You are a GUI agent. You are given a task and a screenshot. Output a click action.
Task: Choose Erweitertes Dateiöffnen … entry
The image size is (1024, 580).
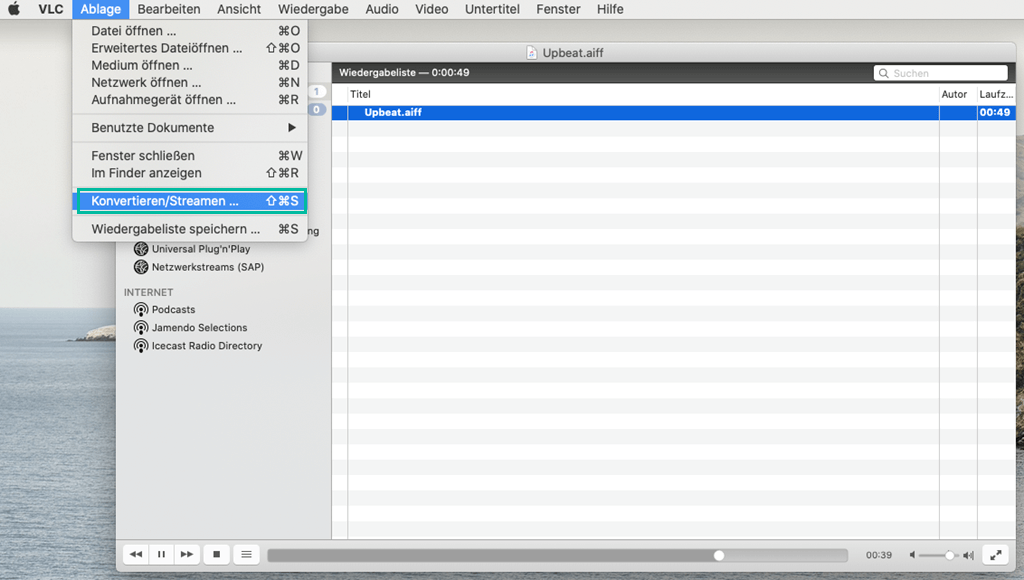click(190, 48)
